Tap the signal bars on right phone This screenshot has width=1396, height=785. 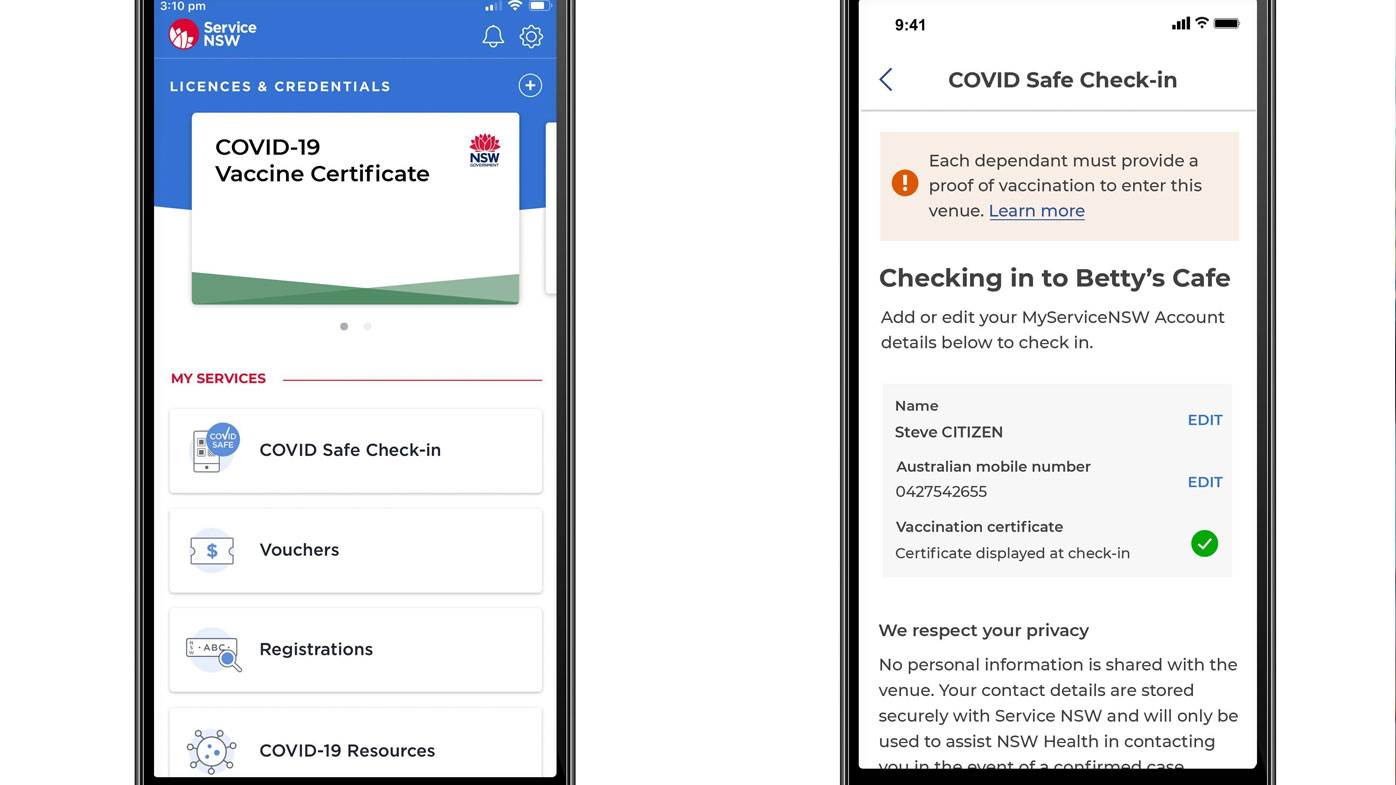[x=1181, y=24]
